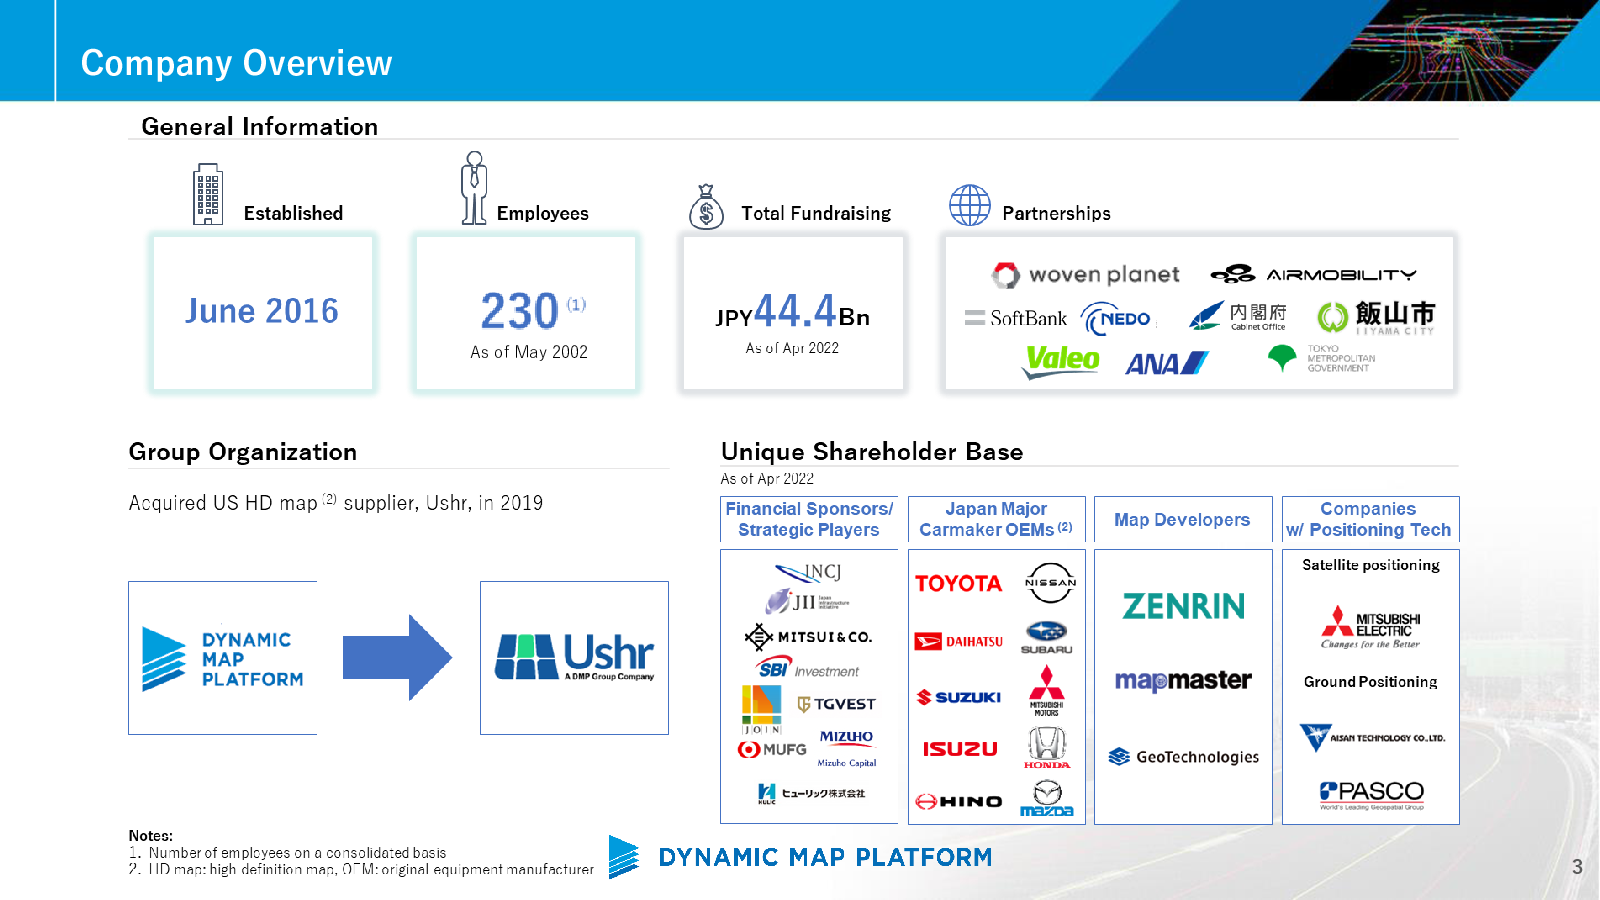Click the Toyota logo
The width and height of the screenshot is (1600, 900).
958,583
